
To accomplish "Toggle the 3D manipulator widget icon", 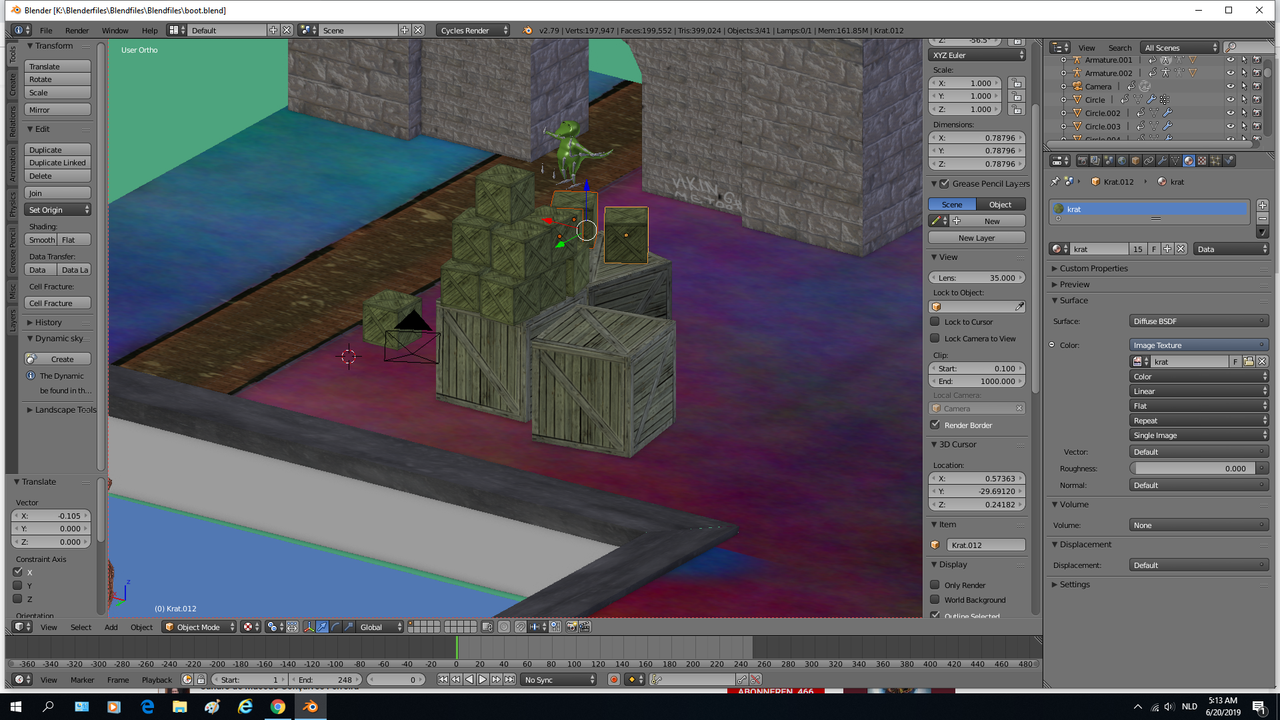I will click(x=309, y=627).
